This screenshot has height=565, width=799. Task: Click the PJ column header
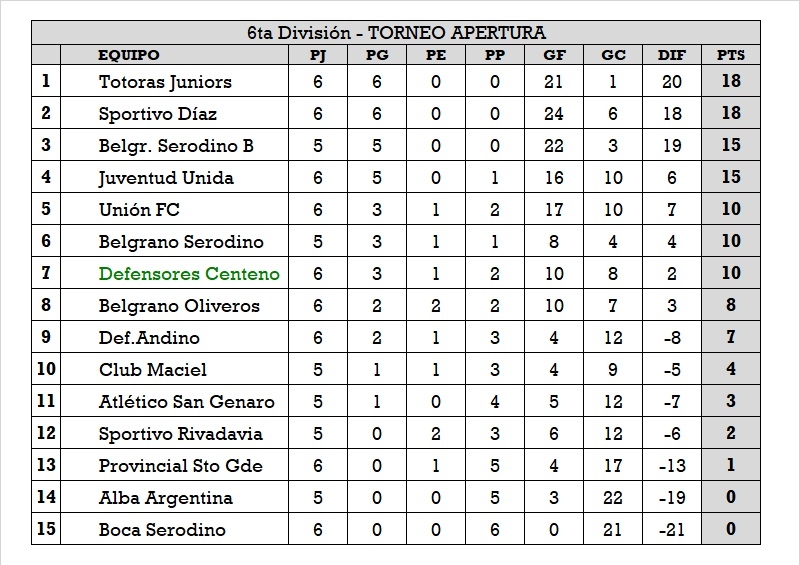coord(318,55)
